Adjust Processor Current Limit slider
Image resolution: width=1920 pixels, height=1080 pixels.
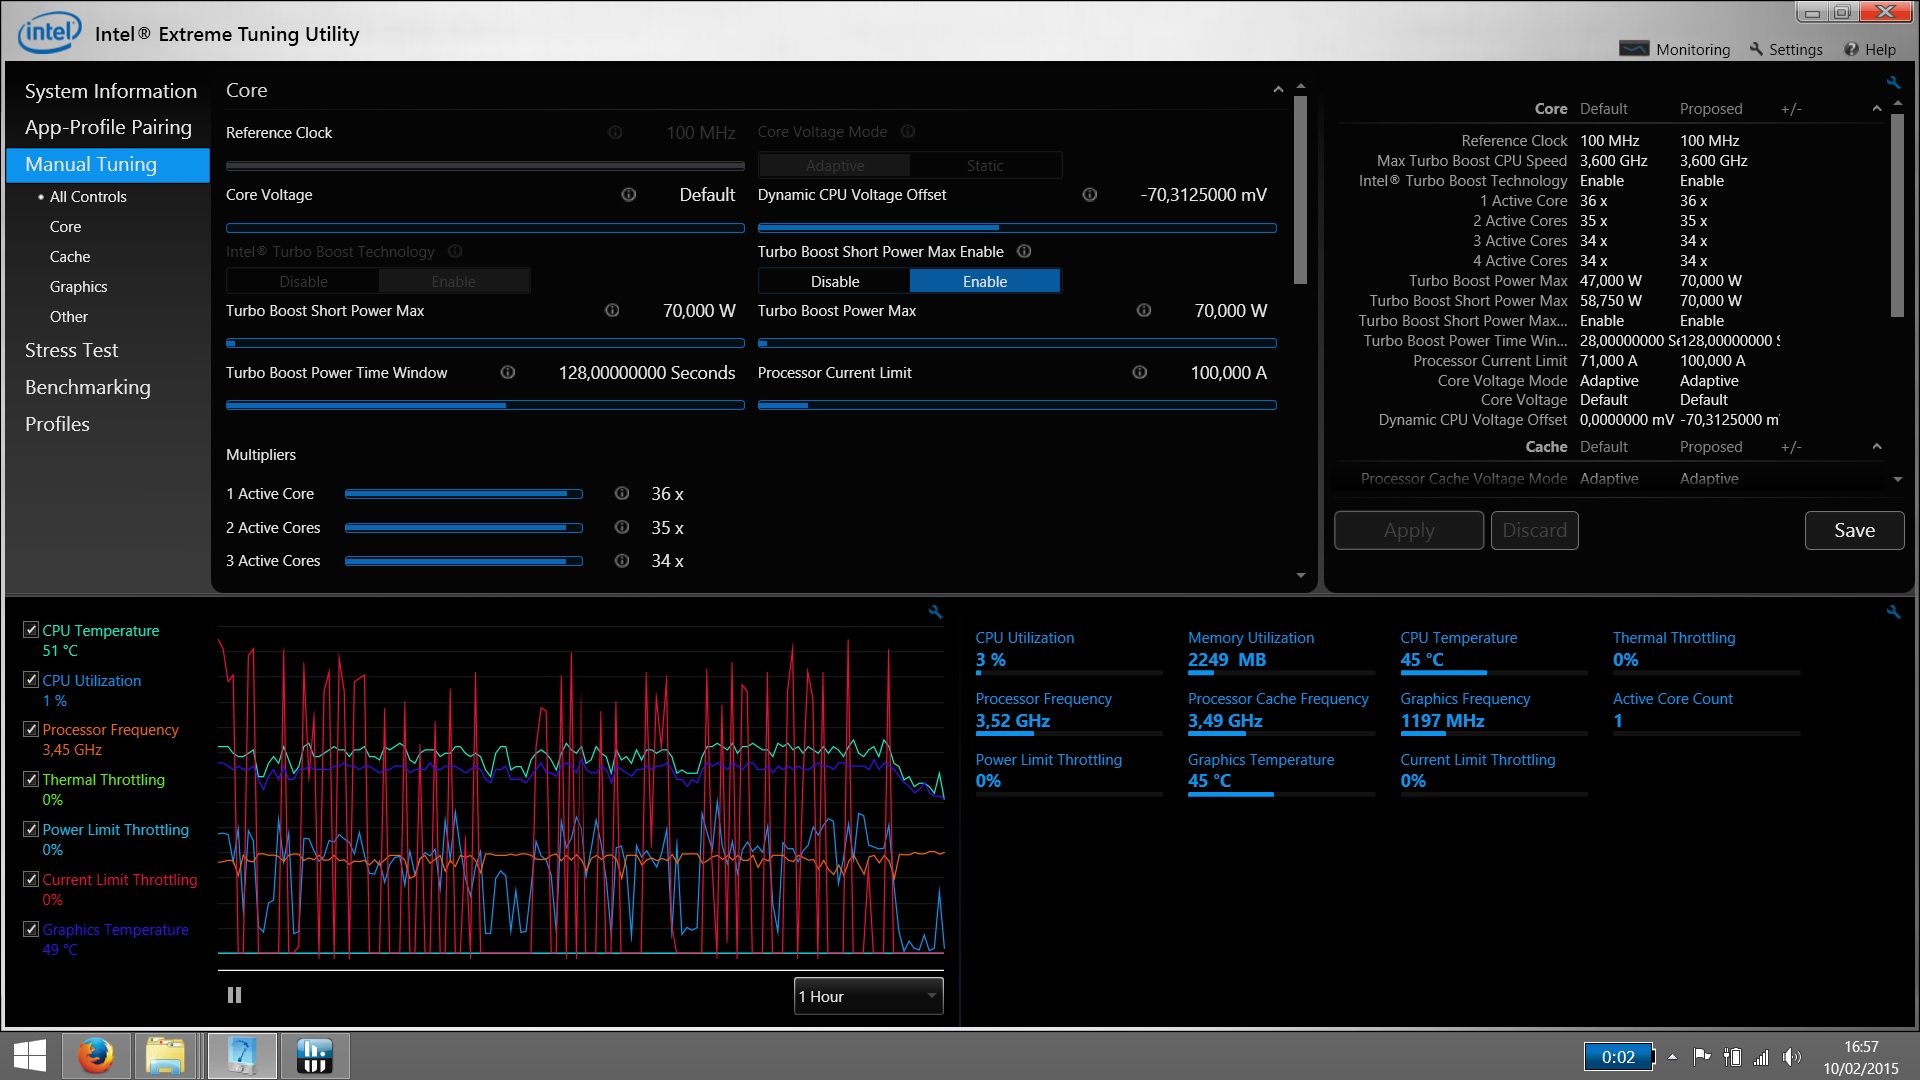[x=1017, y=405]
